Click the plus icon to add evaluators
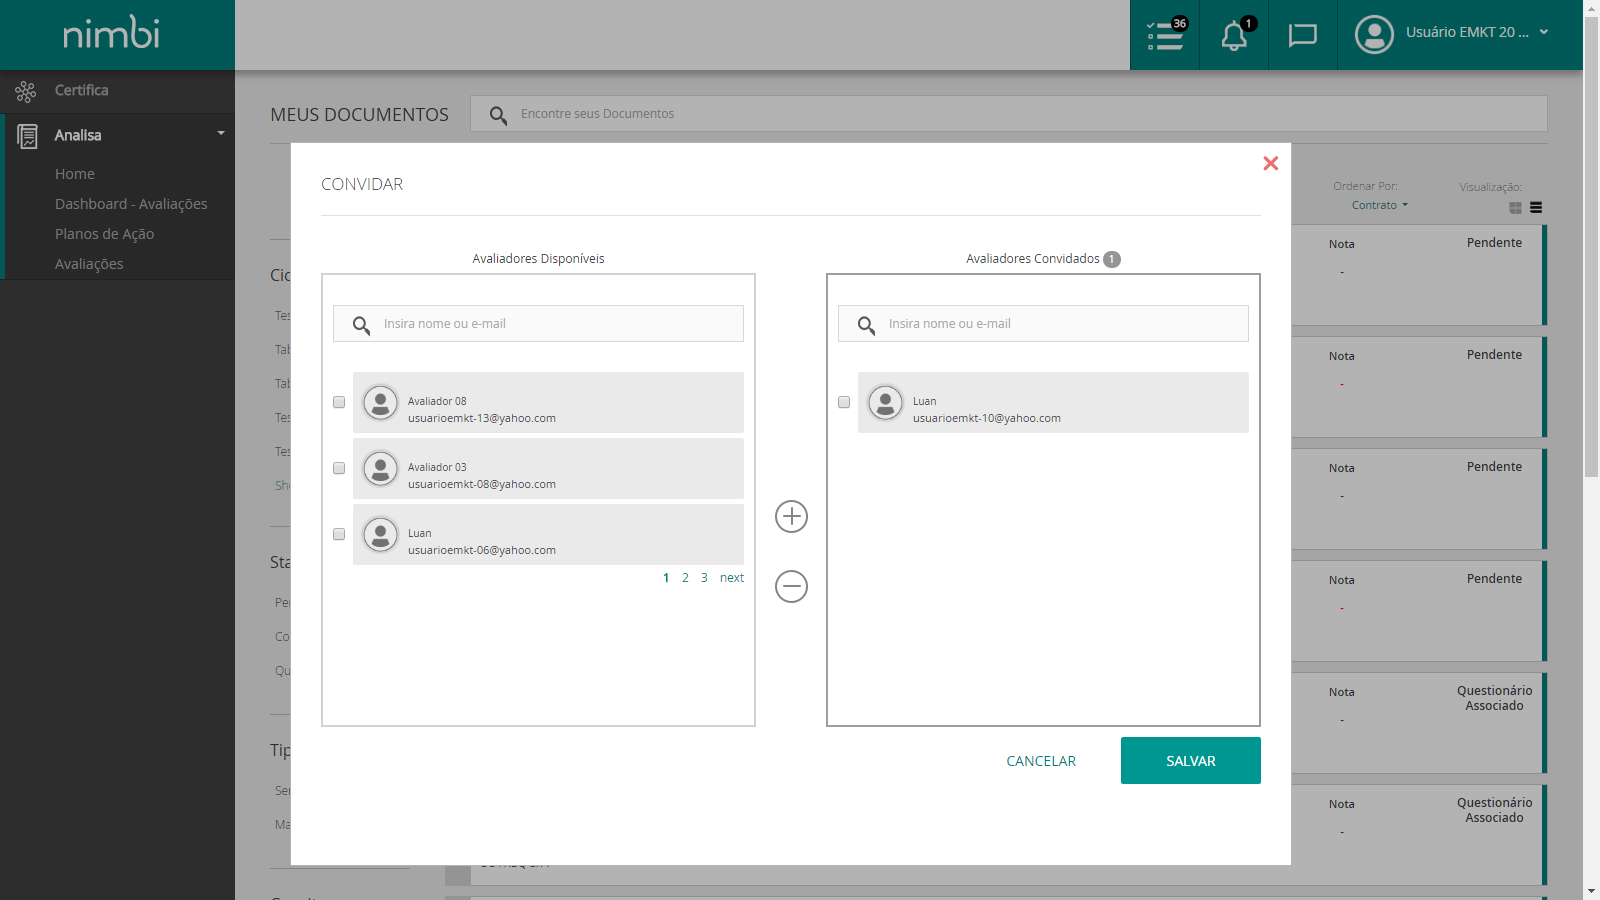 click(x=791, y=516)
